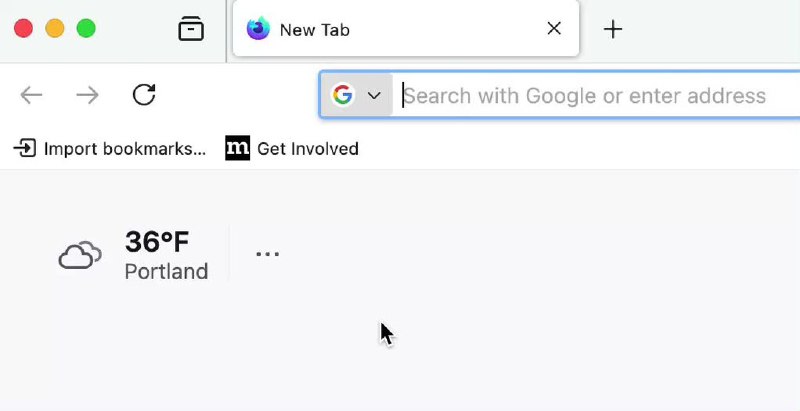Open a new tab with the plus button

point(613,29)
